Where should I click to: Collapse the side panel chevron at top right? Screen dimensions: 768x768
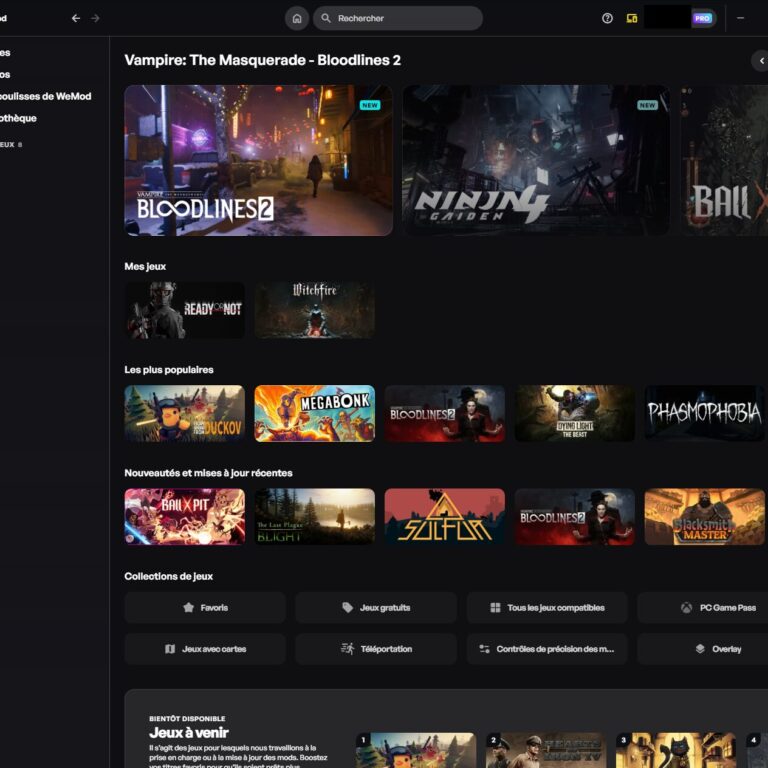point(761,61)
